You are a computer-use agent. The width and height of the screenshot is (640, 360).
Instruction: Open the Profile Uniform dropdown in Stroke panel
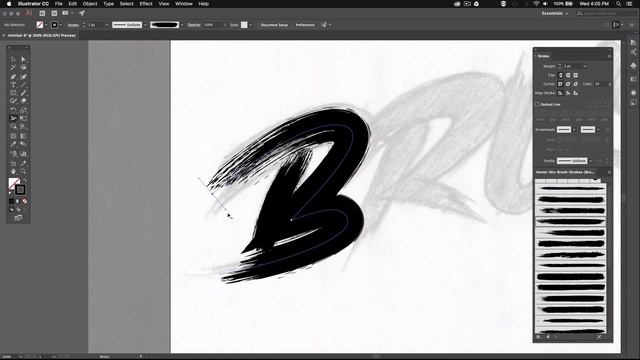[590, 161]
